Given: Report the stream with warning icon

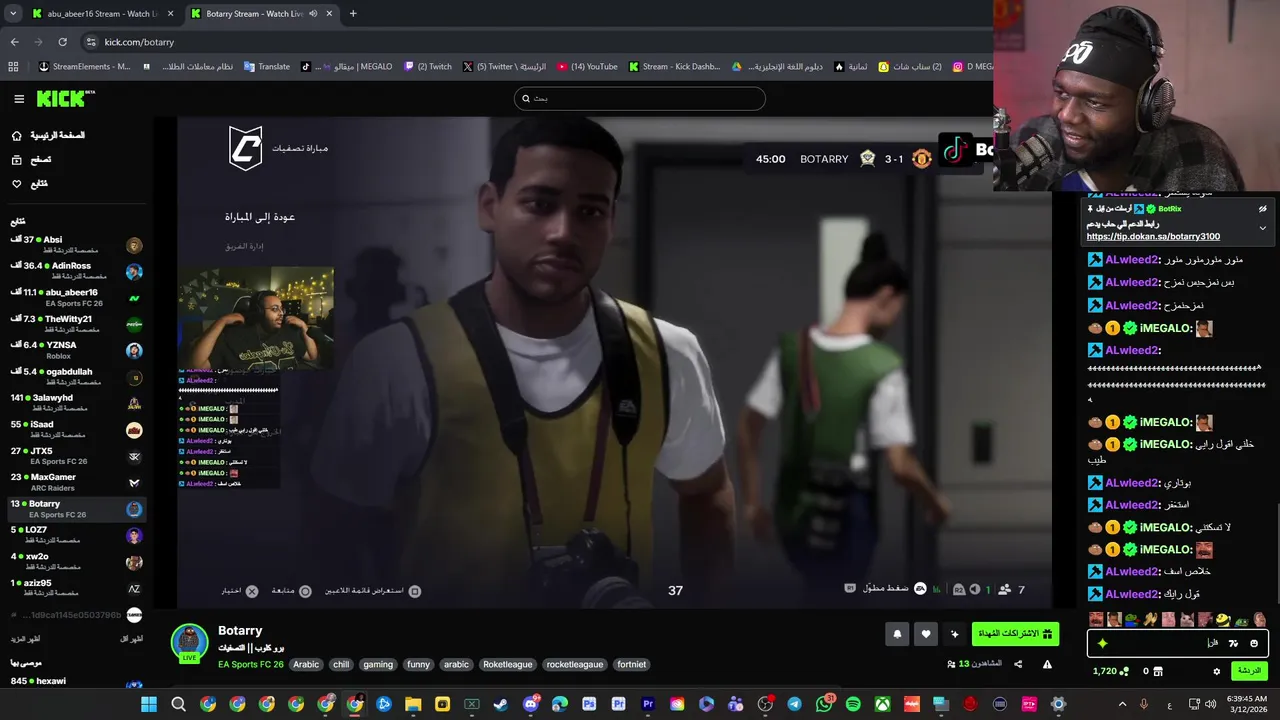Looking at the screenshot, I should tap(1047, 664).
